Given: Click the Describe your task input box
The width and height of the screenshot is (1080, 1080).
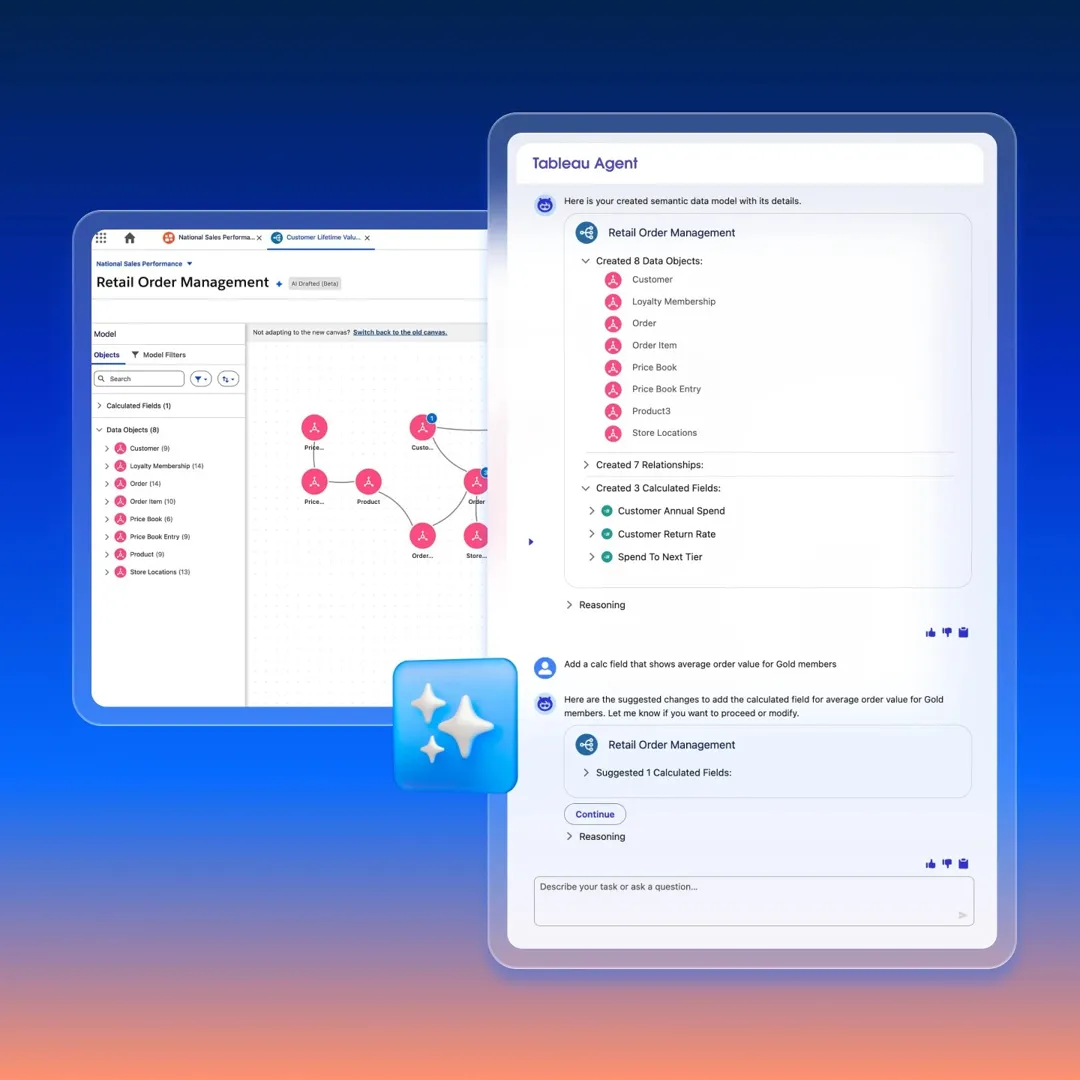Looking at the screenshot, I should pos(754,901).
